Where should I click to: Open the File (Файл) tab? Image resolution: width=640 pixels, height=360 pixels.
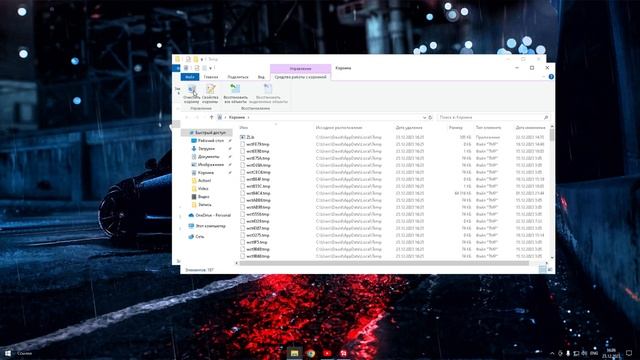189,77
